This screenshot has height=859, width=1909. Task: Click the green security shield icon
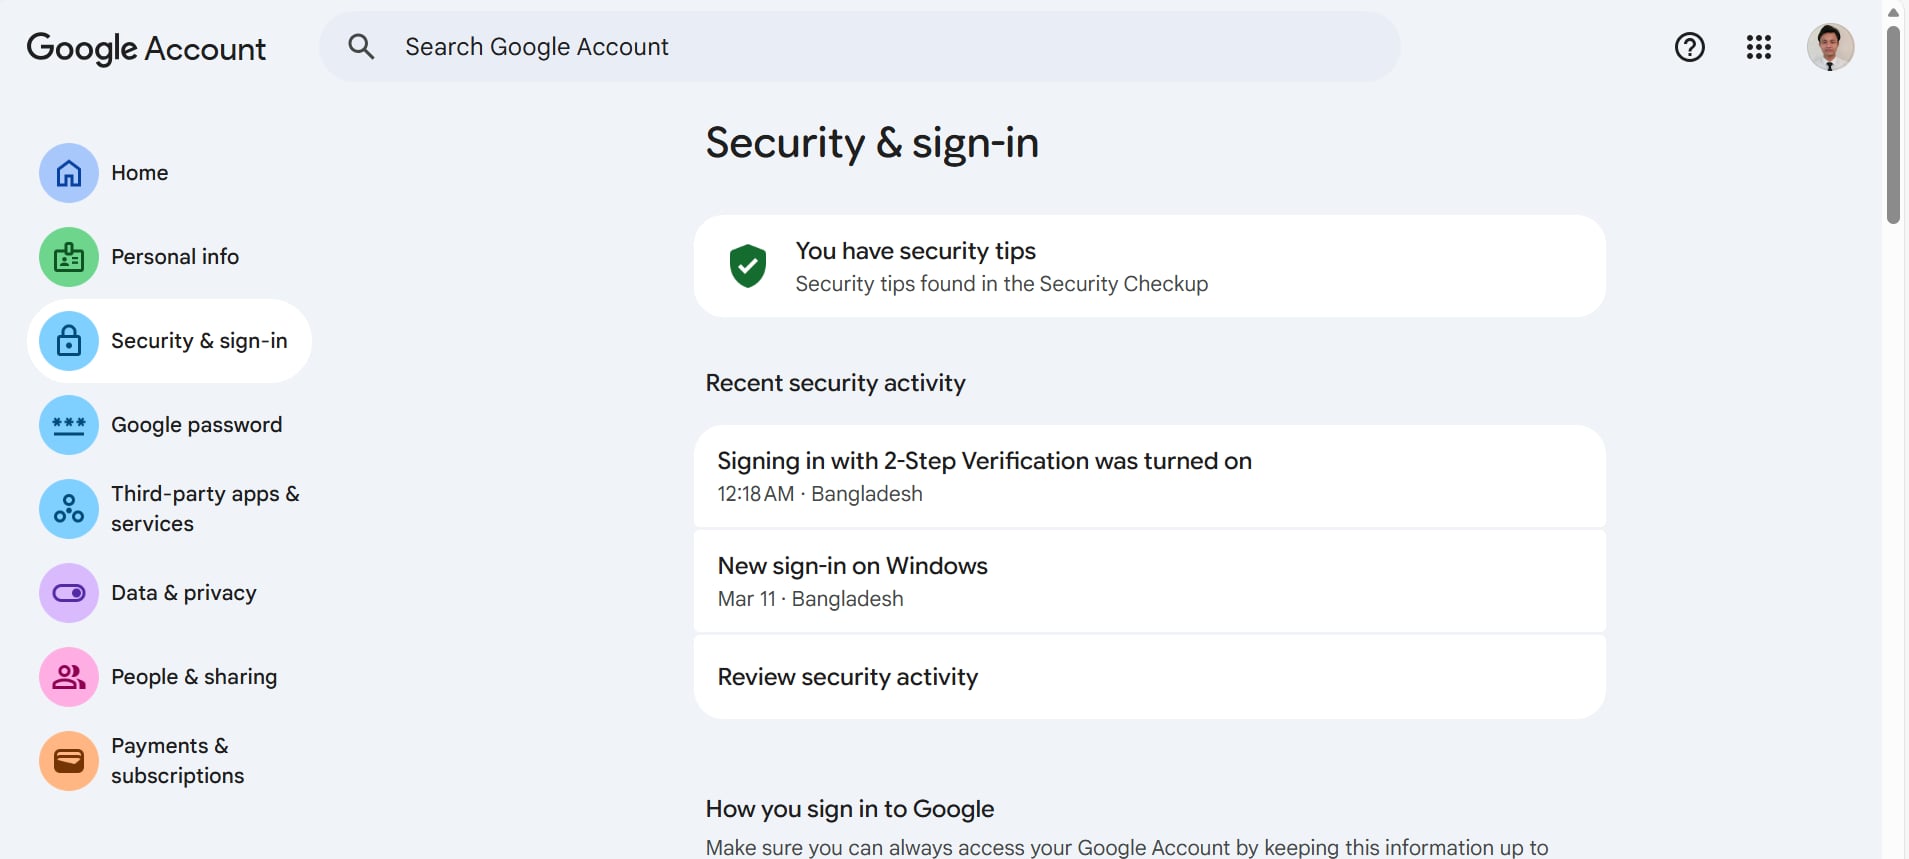[747, 266]
